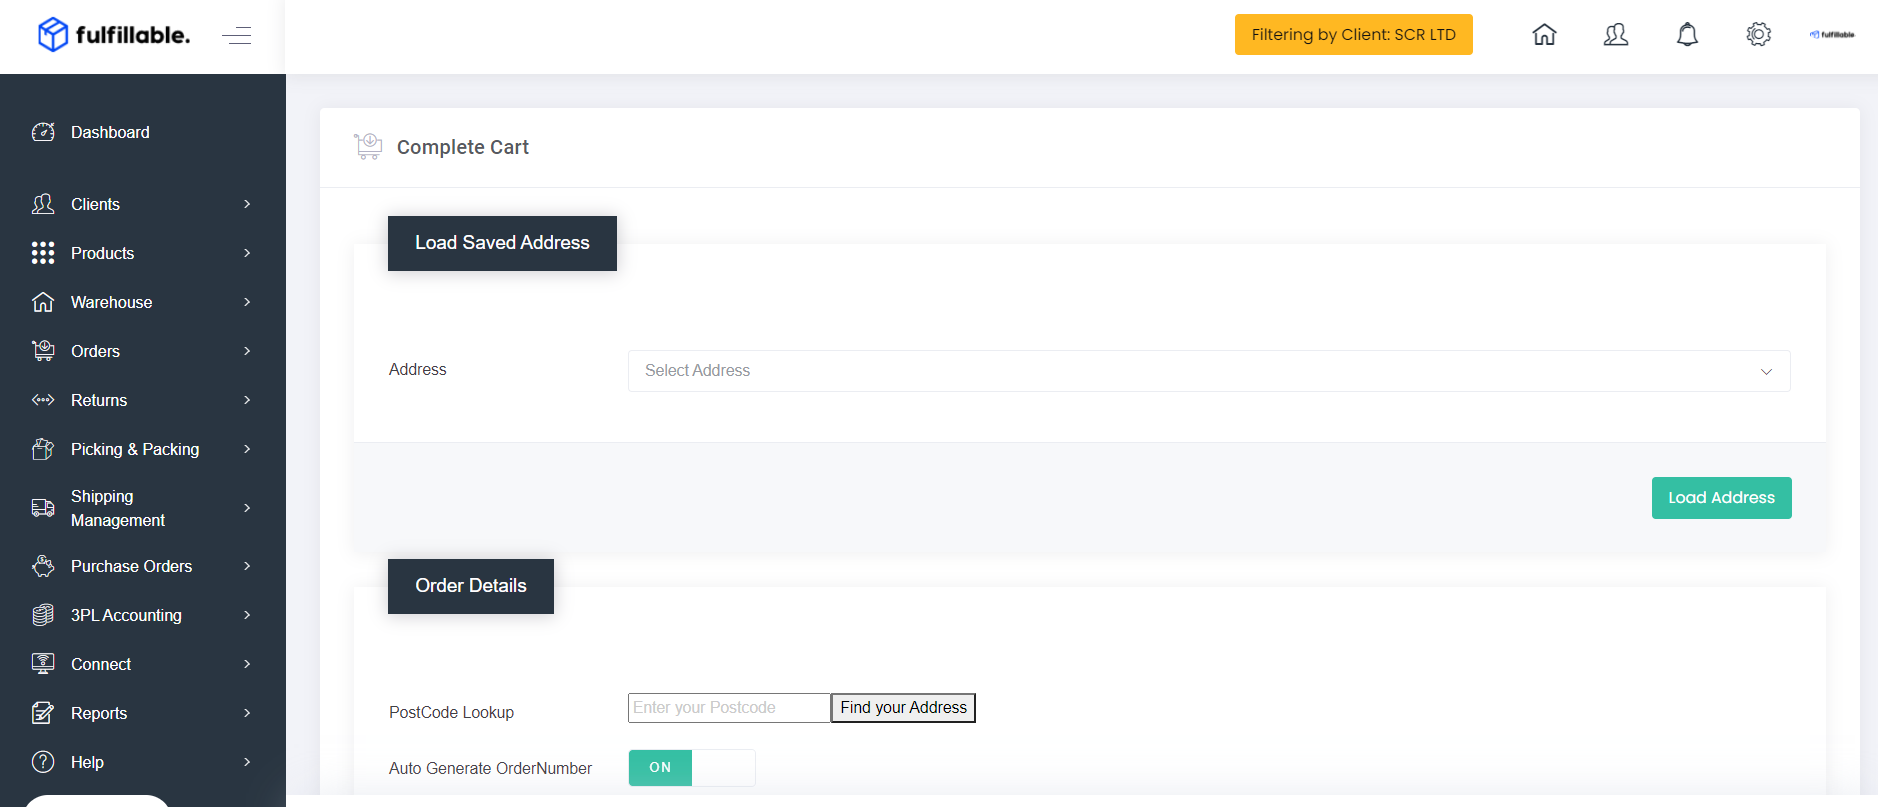Click the Enter your Postcode field
The image size is (1878, 807).
click(729, 708)
